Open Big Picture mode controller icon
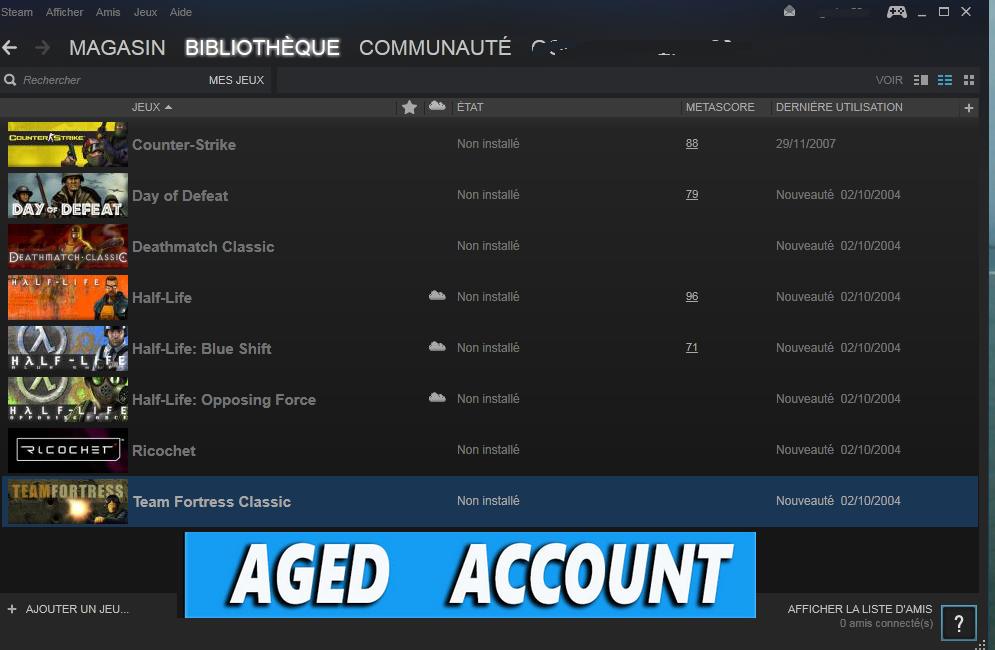 click(897, 11)
